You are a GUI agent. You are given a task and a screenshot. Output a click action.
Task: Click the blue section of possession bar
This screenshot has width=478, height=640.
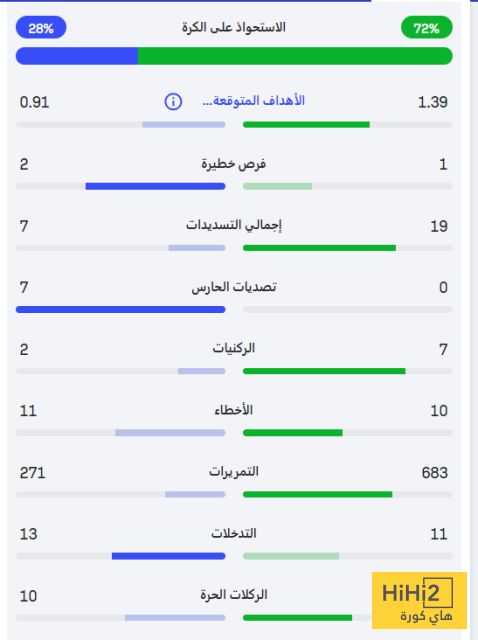(x=77, y=56)
